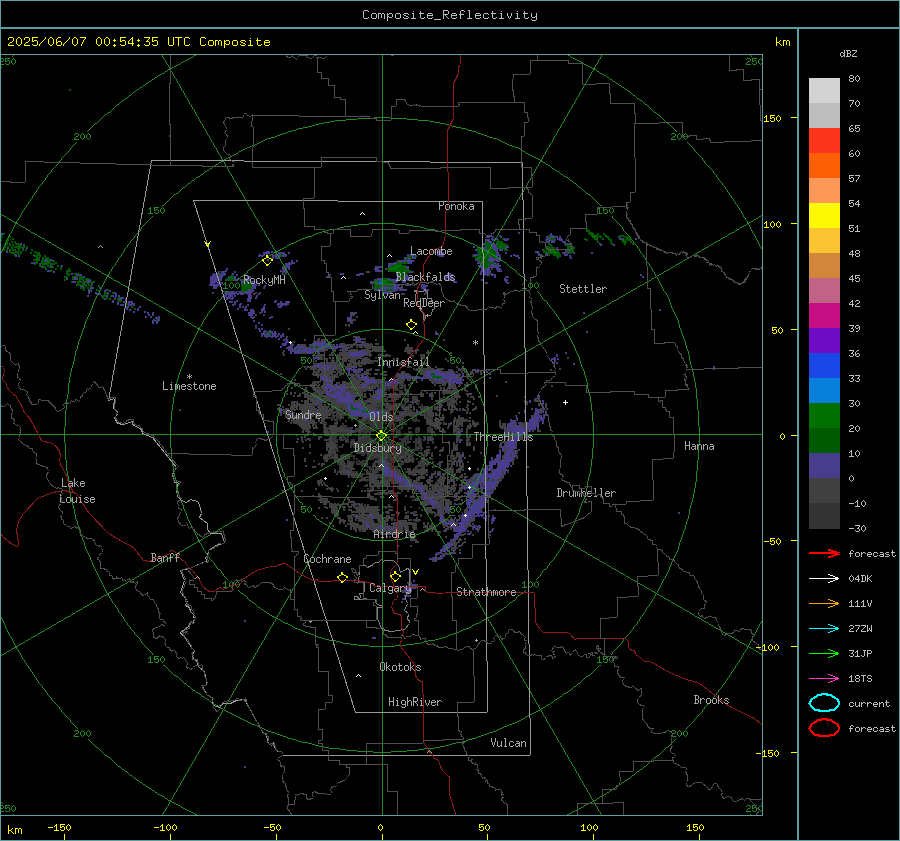This screenshot has height=841, width=900.
Task: Click the dBZ legend heading
Action: [848, 53]
